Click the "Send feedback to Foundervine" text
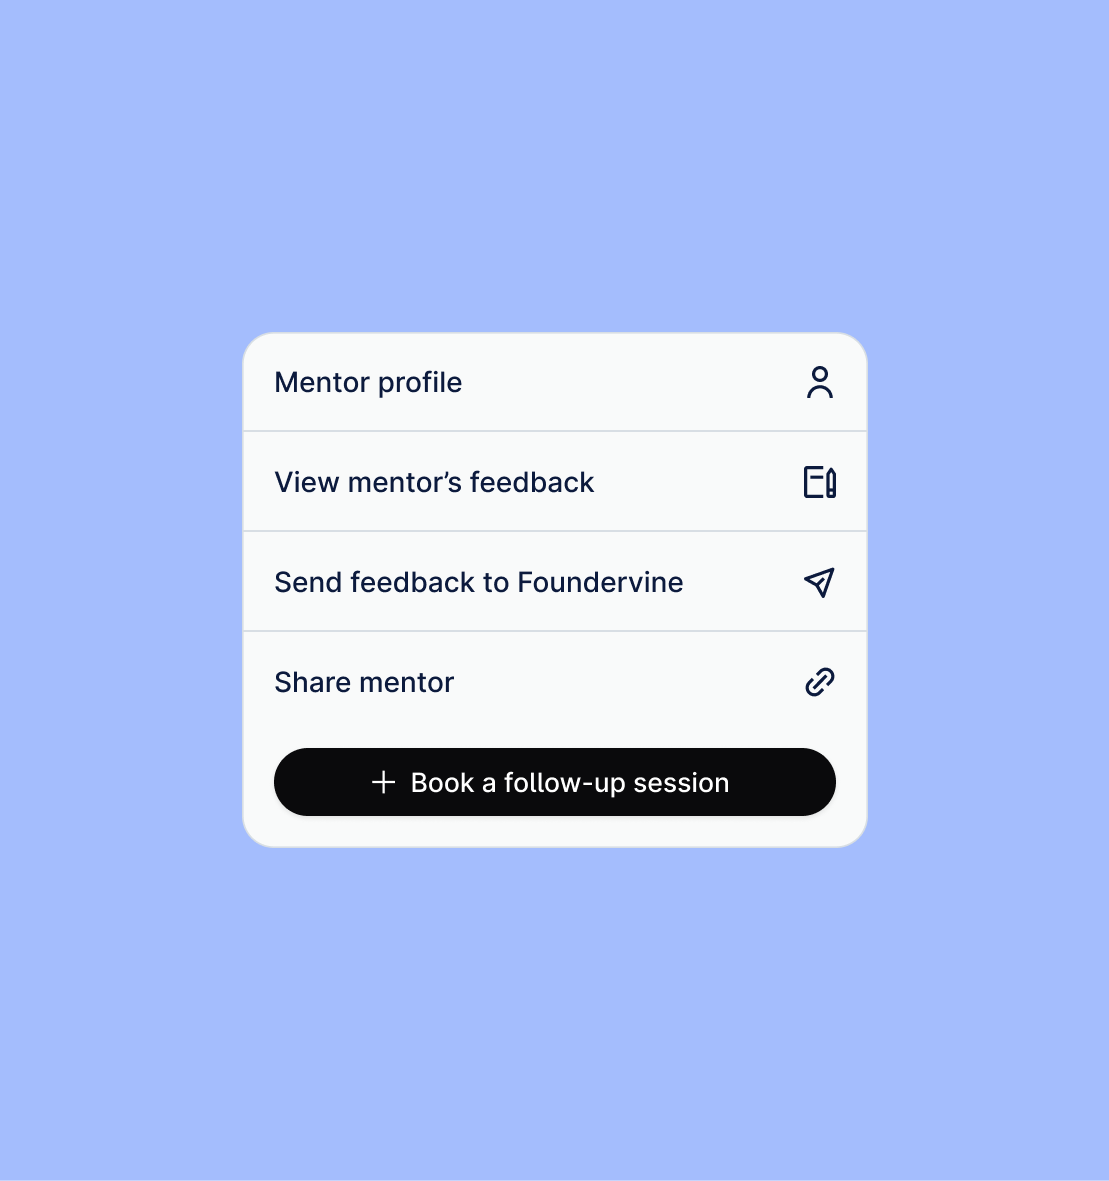The image size is (1109, 1181). (x=478, y=582)
